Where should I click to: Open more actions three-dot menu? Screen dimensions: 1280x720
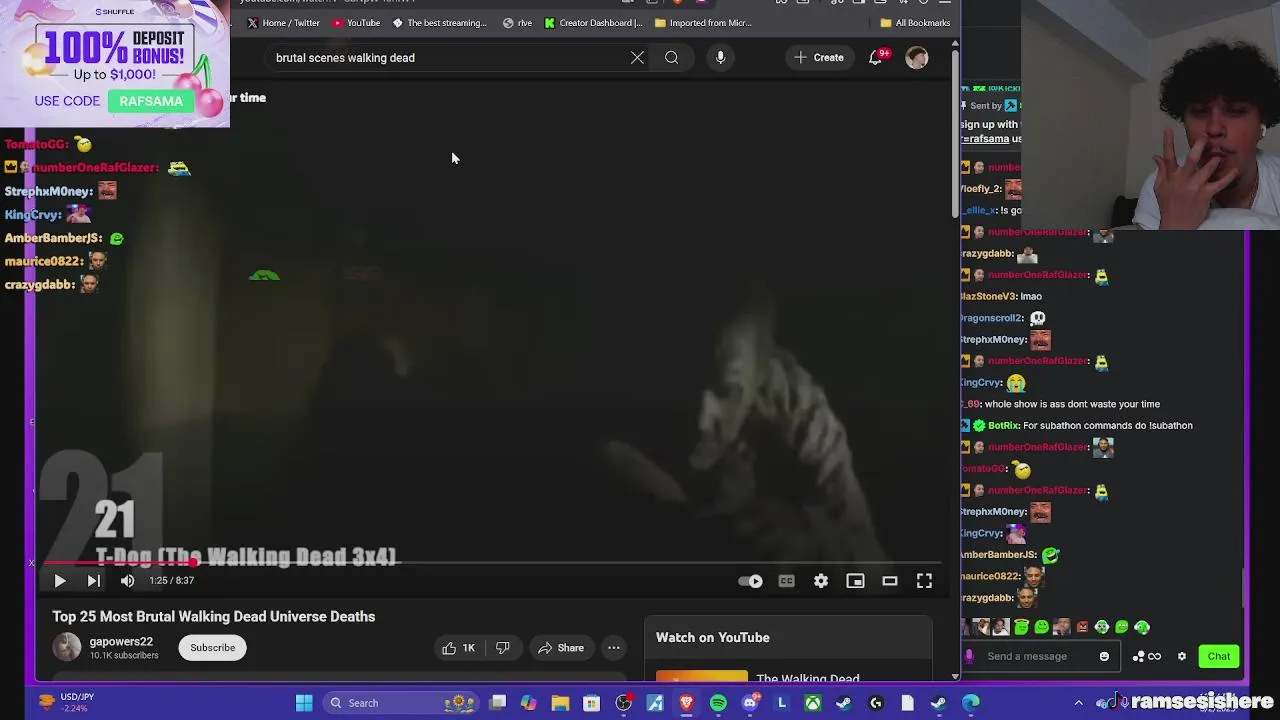tap(614, 648)
